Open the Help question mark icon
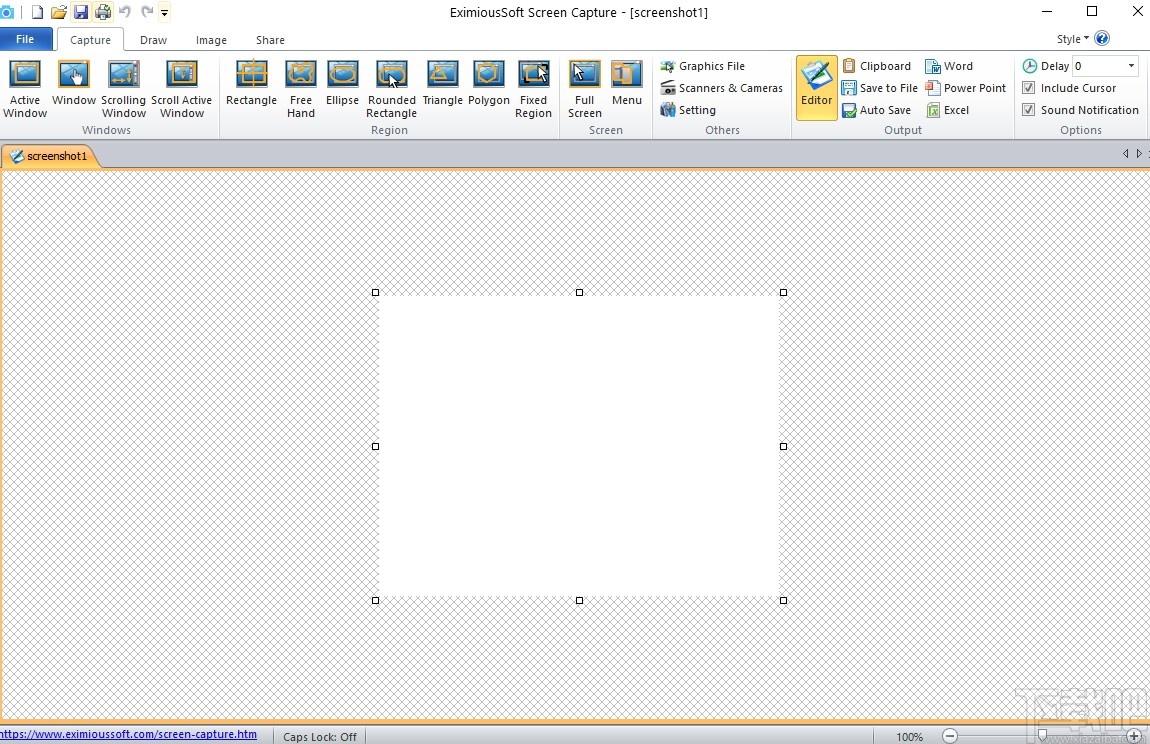 click(1102, 38)
